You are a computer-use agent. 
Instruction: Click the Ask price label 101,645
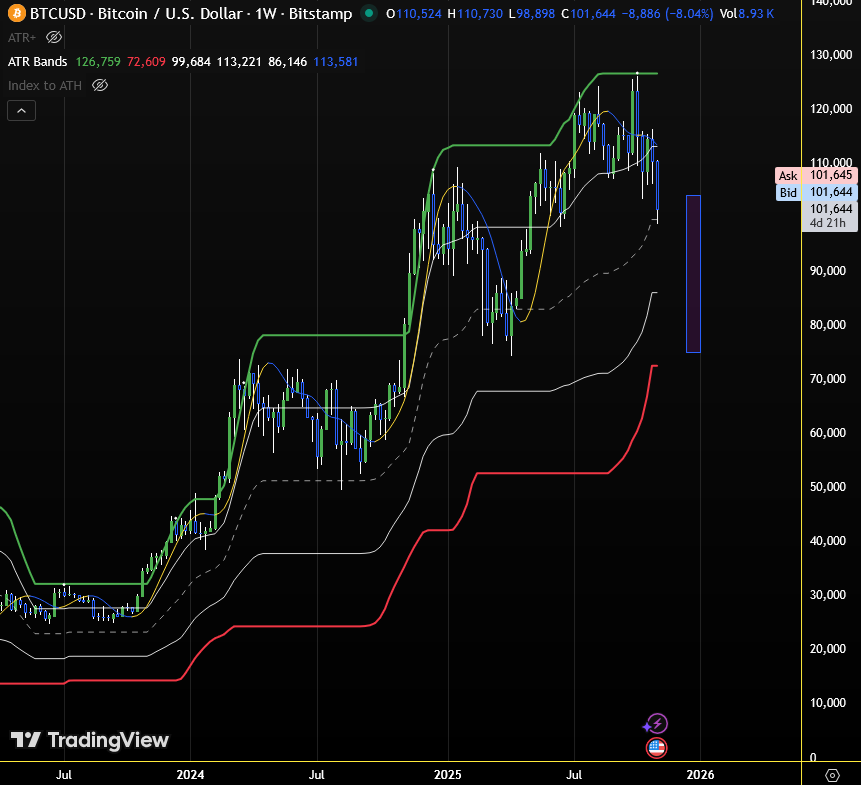coord(816,175)
